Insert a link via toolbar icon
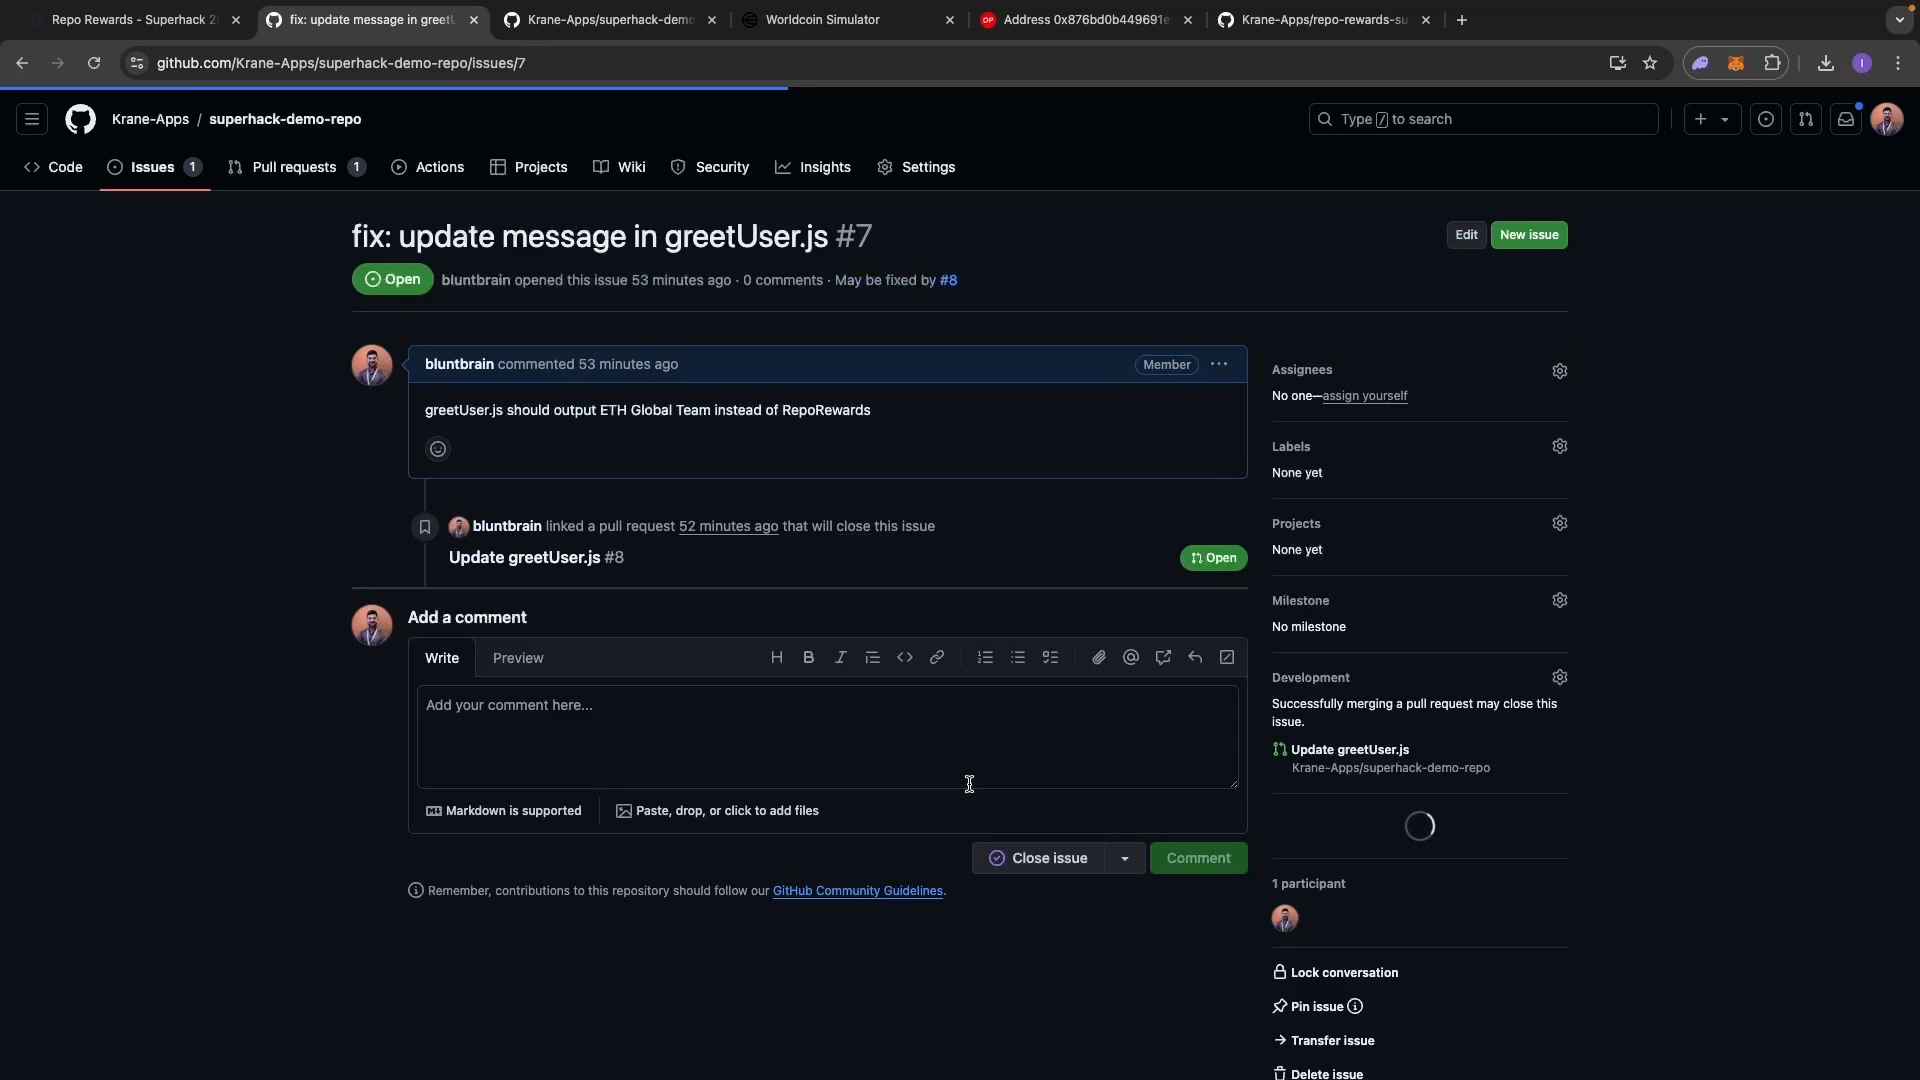 (x=937, y=658)
